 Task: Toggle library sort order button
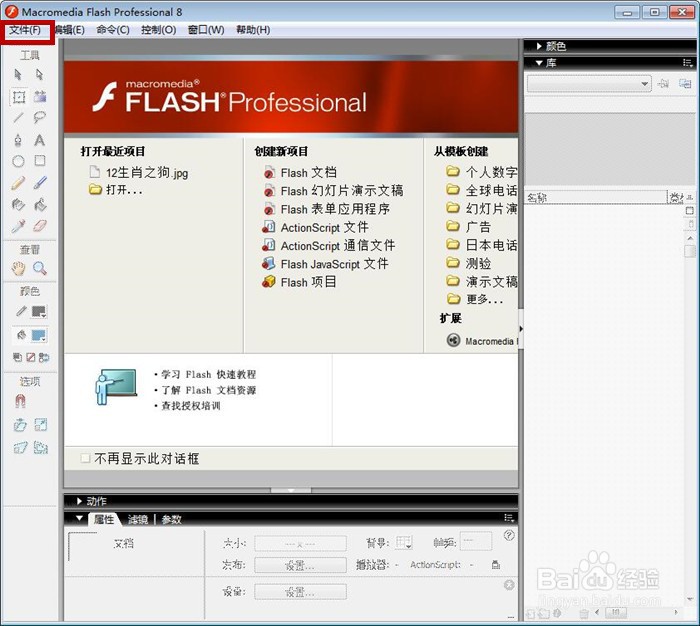(x=690, y=197)
